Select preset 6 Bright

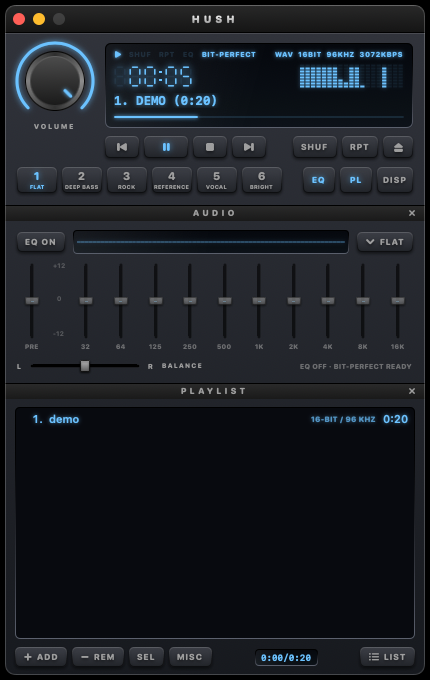tap(261, 180)
